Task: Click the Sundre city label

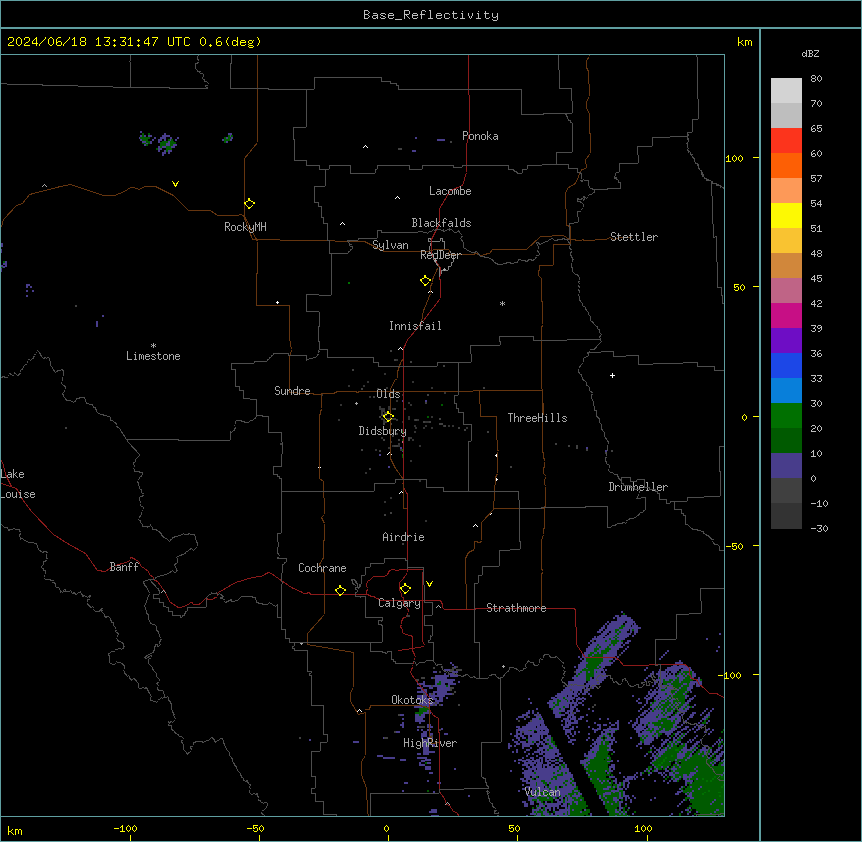Action: 292,391
